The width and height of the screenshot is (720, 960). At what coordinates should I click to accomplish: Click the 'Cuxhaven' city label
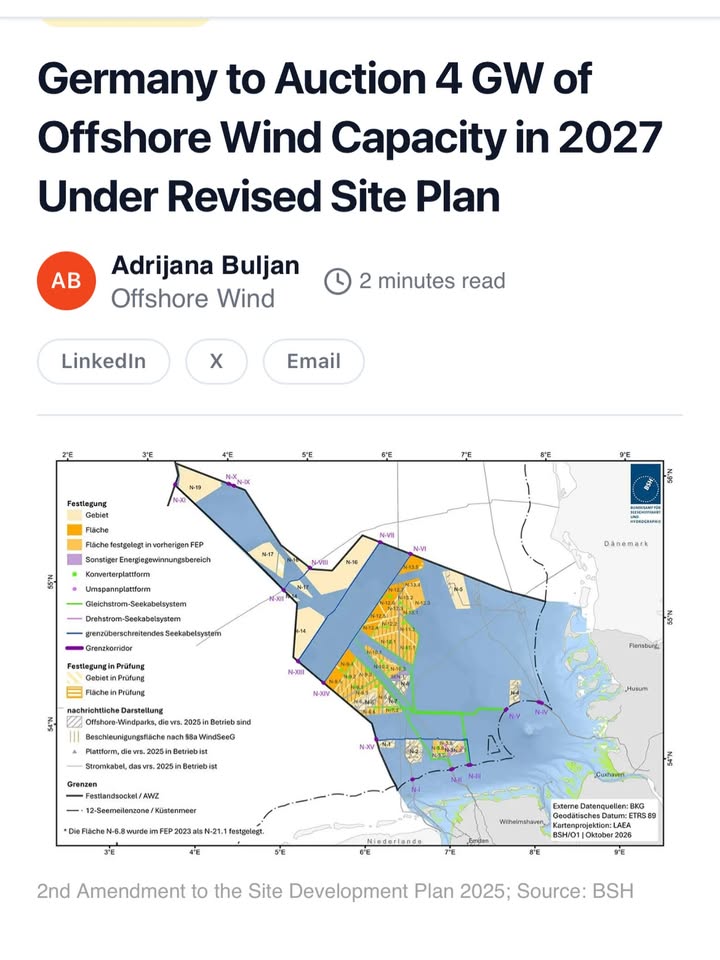pyautogui.click(x=610, y=774)
